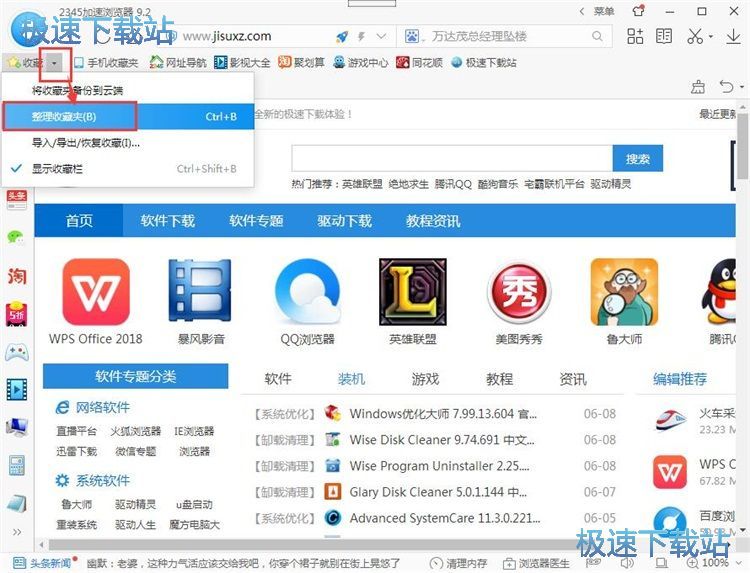Screen dimensions: 750x573
Task: Click the website search input field
Action: tap(452, 158)
